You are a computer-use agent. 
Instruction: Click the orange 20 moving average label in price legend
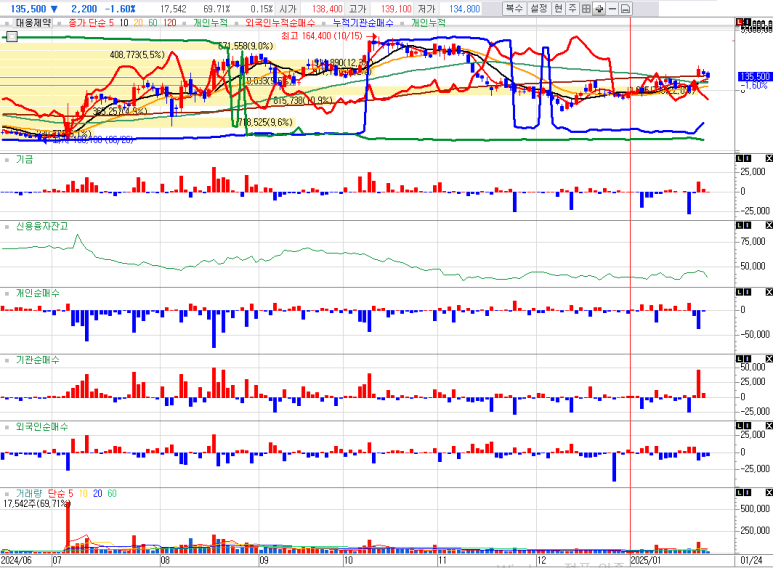pos(138,23)
